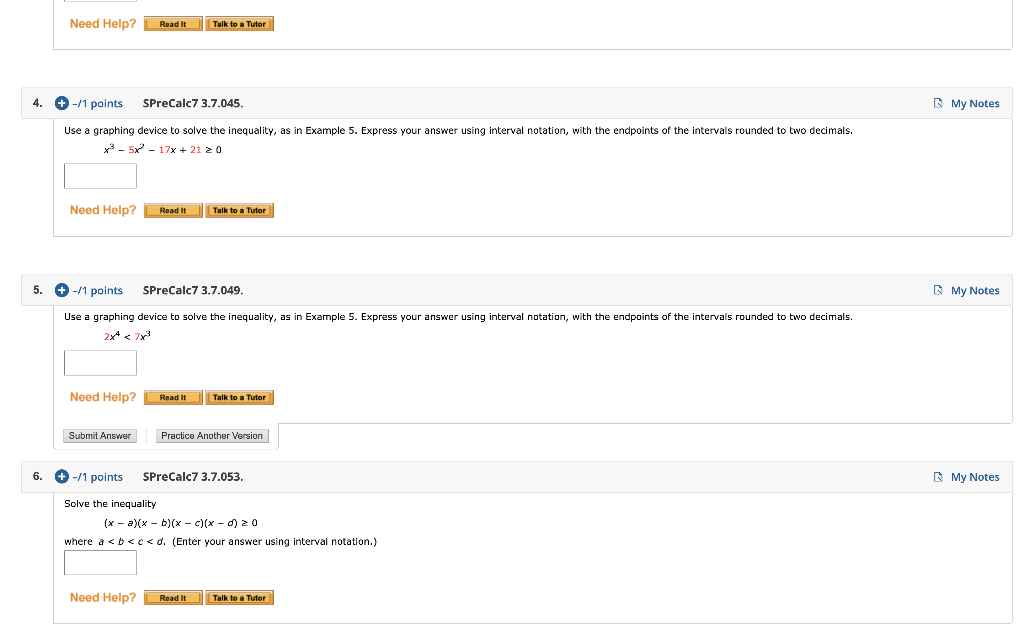
Task: Open Talk to a Tutor in question 4
Action: tap(240, 210)
